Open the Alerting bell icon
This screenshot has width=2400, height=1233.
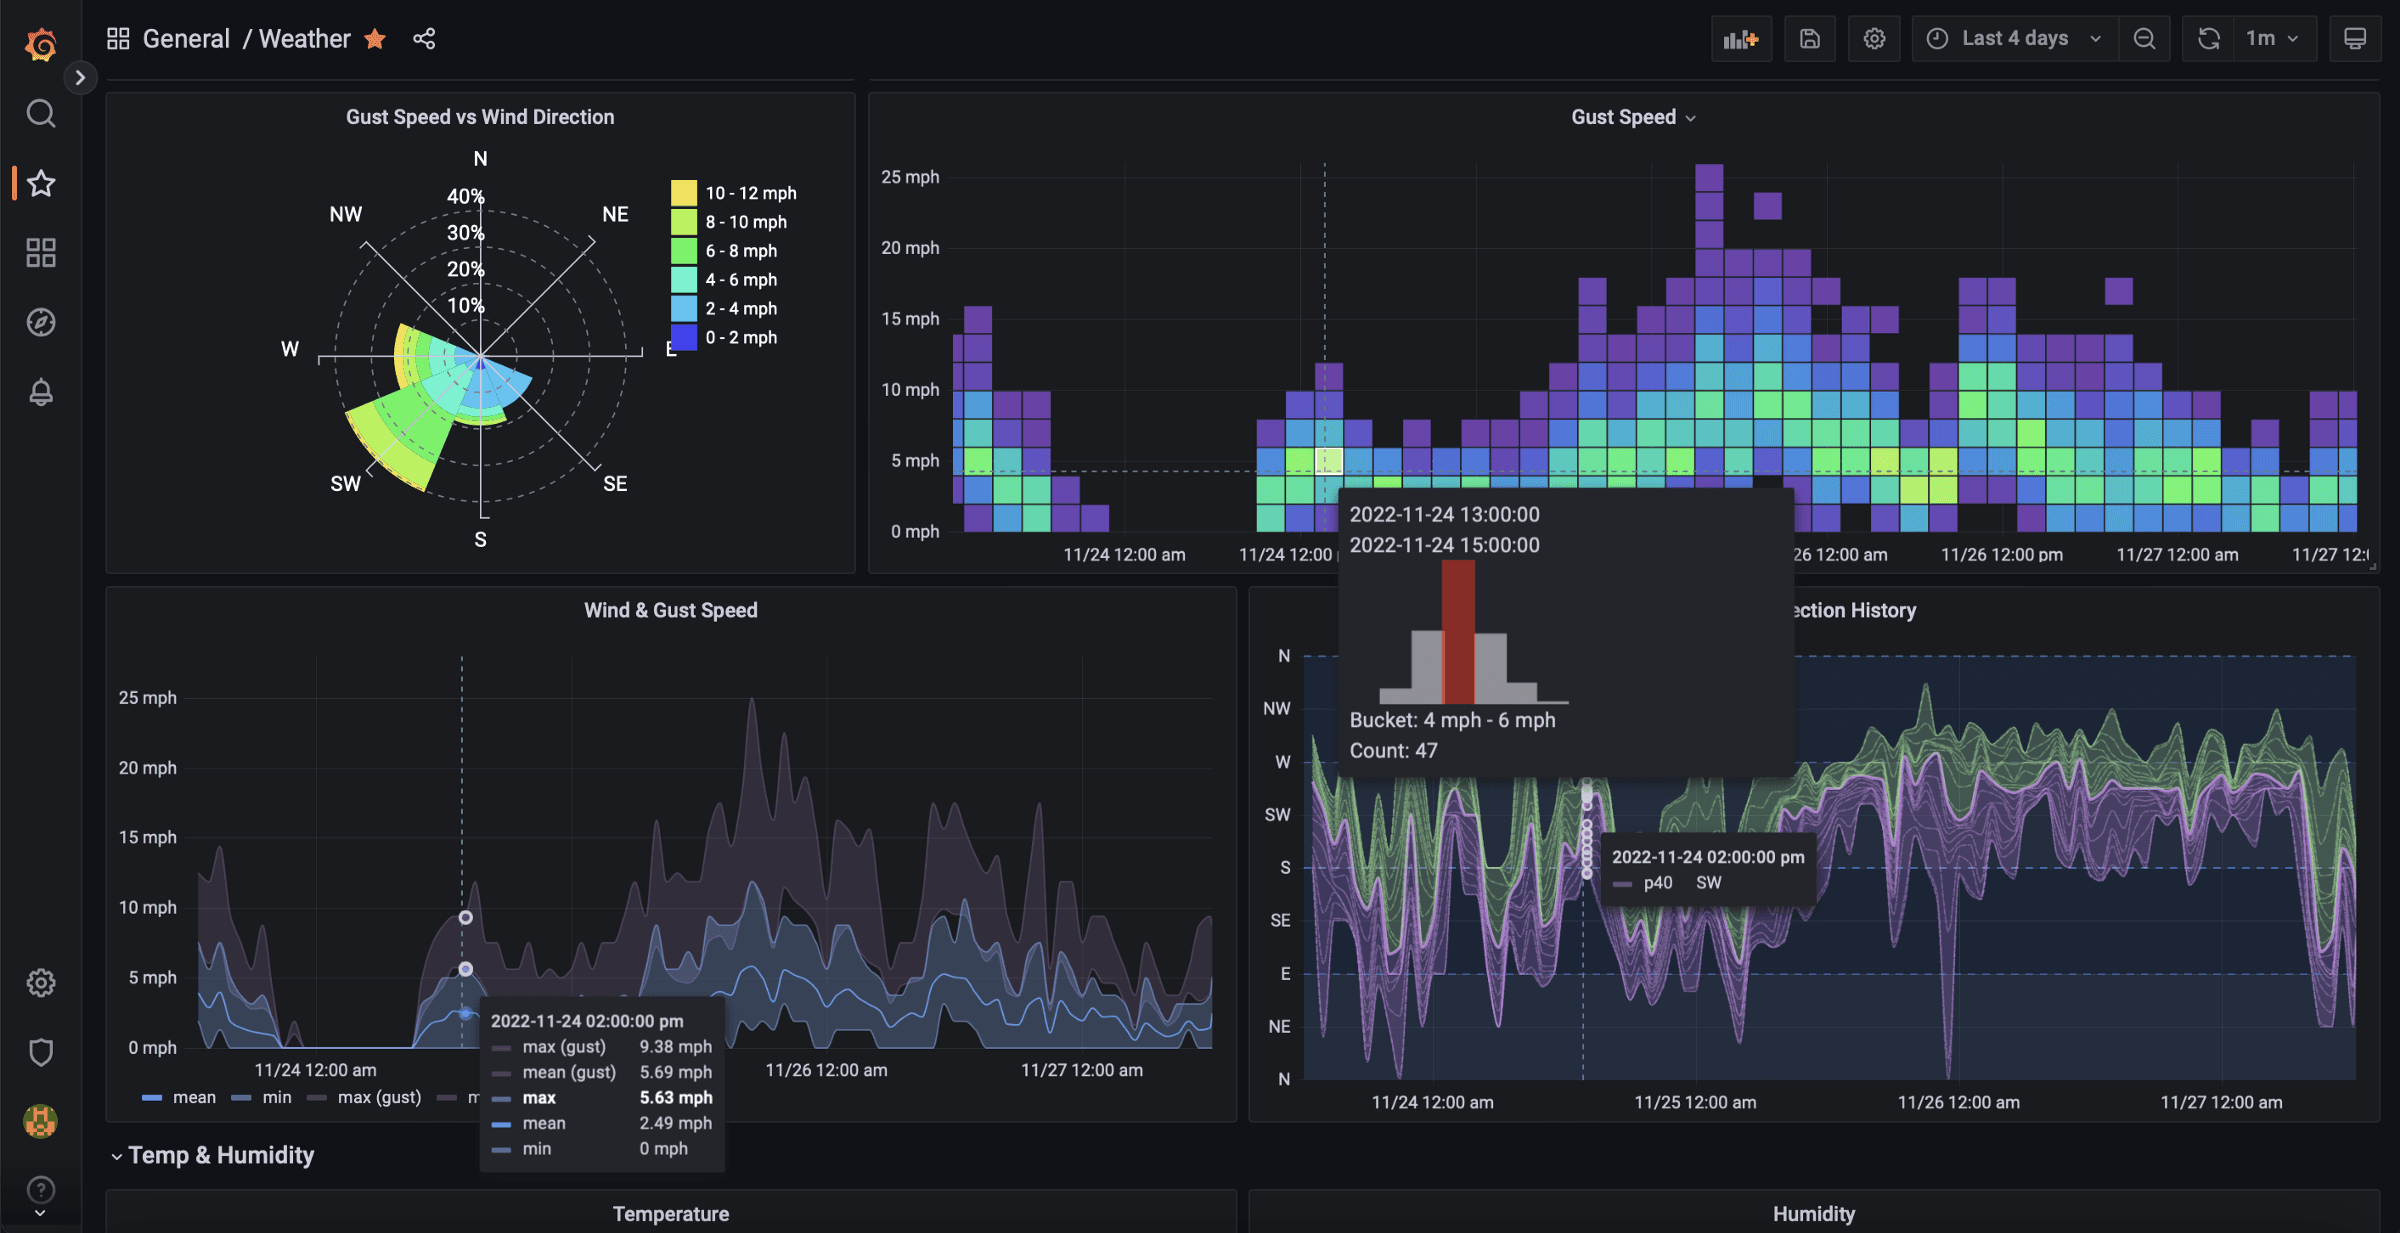click(40, 392)
